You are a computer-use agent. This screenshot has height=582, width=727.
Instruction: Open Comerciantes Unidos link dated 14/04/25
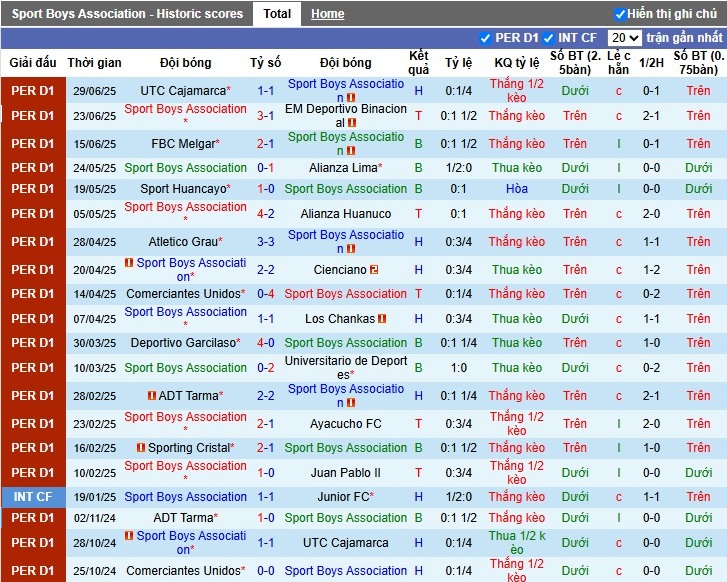click(184, 294)
